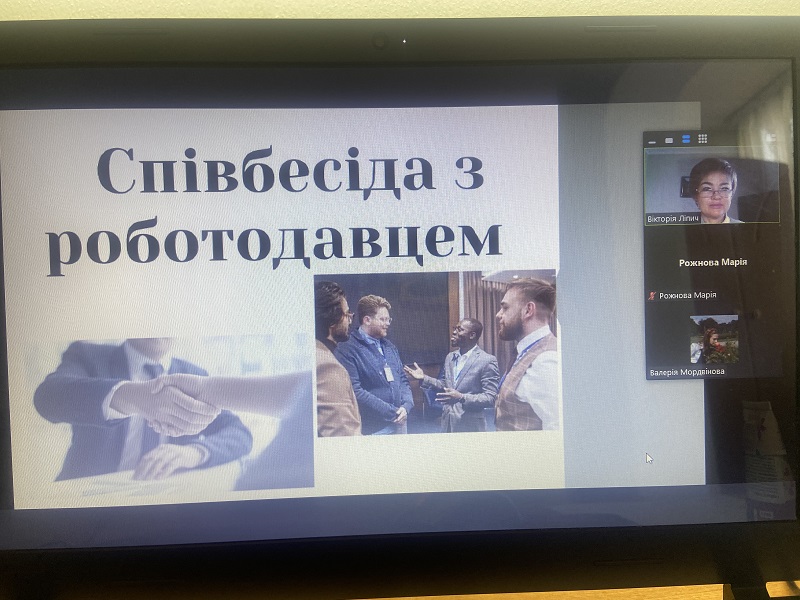Switch Zoom panel to thumbnail strip view
The width and height of the screenshot is (800, 600).
[x=686, y=139]
